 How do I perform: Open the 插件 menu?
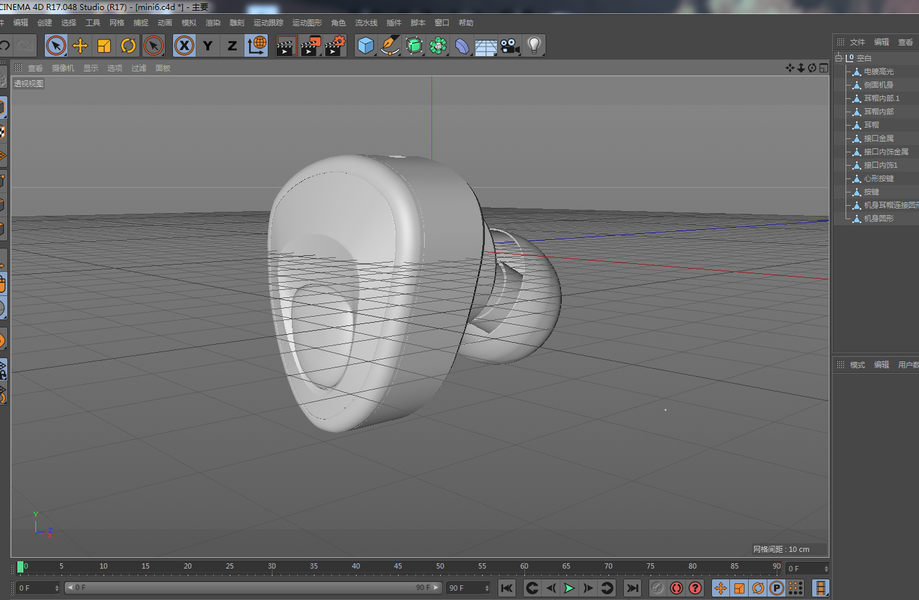[x=394, y=23]
